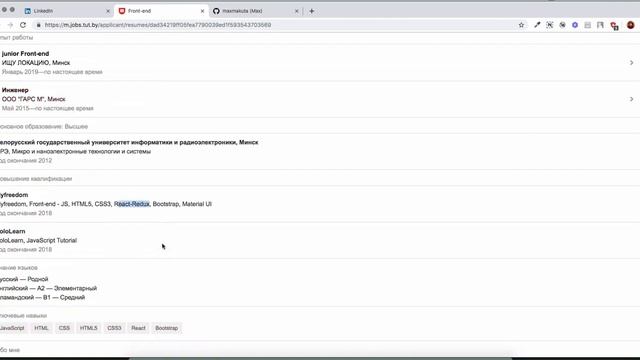Open the dashed-square capture extension icon
The image size is (640, 360).
point(550,25)
